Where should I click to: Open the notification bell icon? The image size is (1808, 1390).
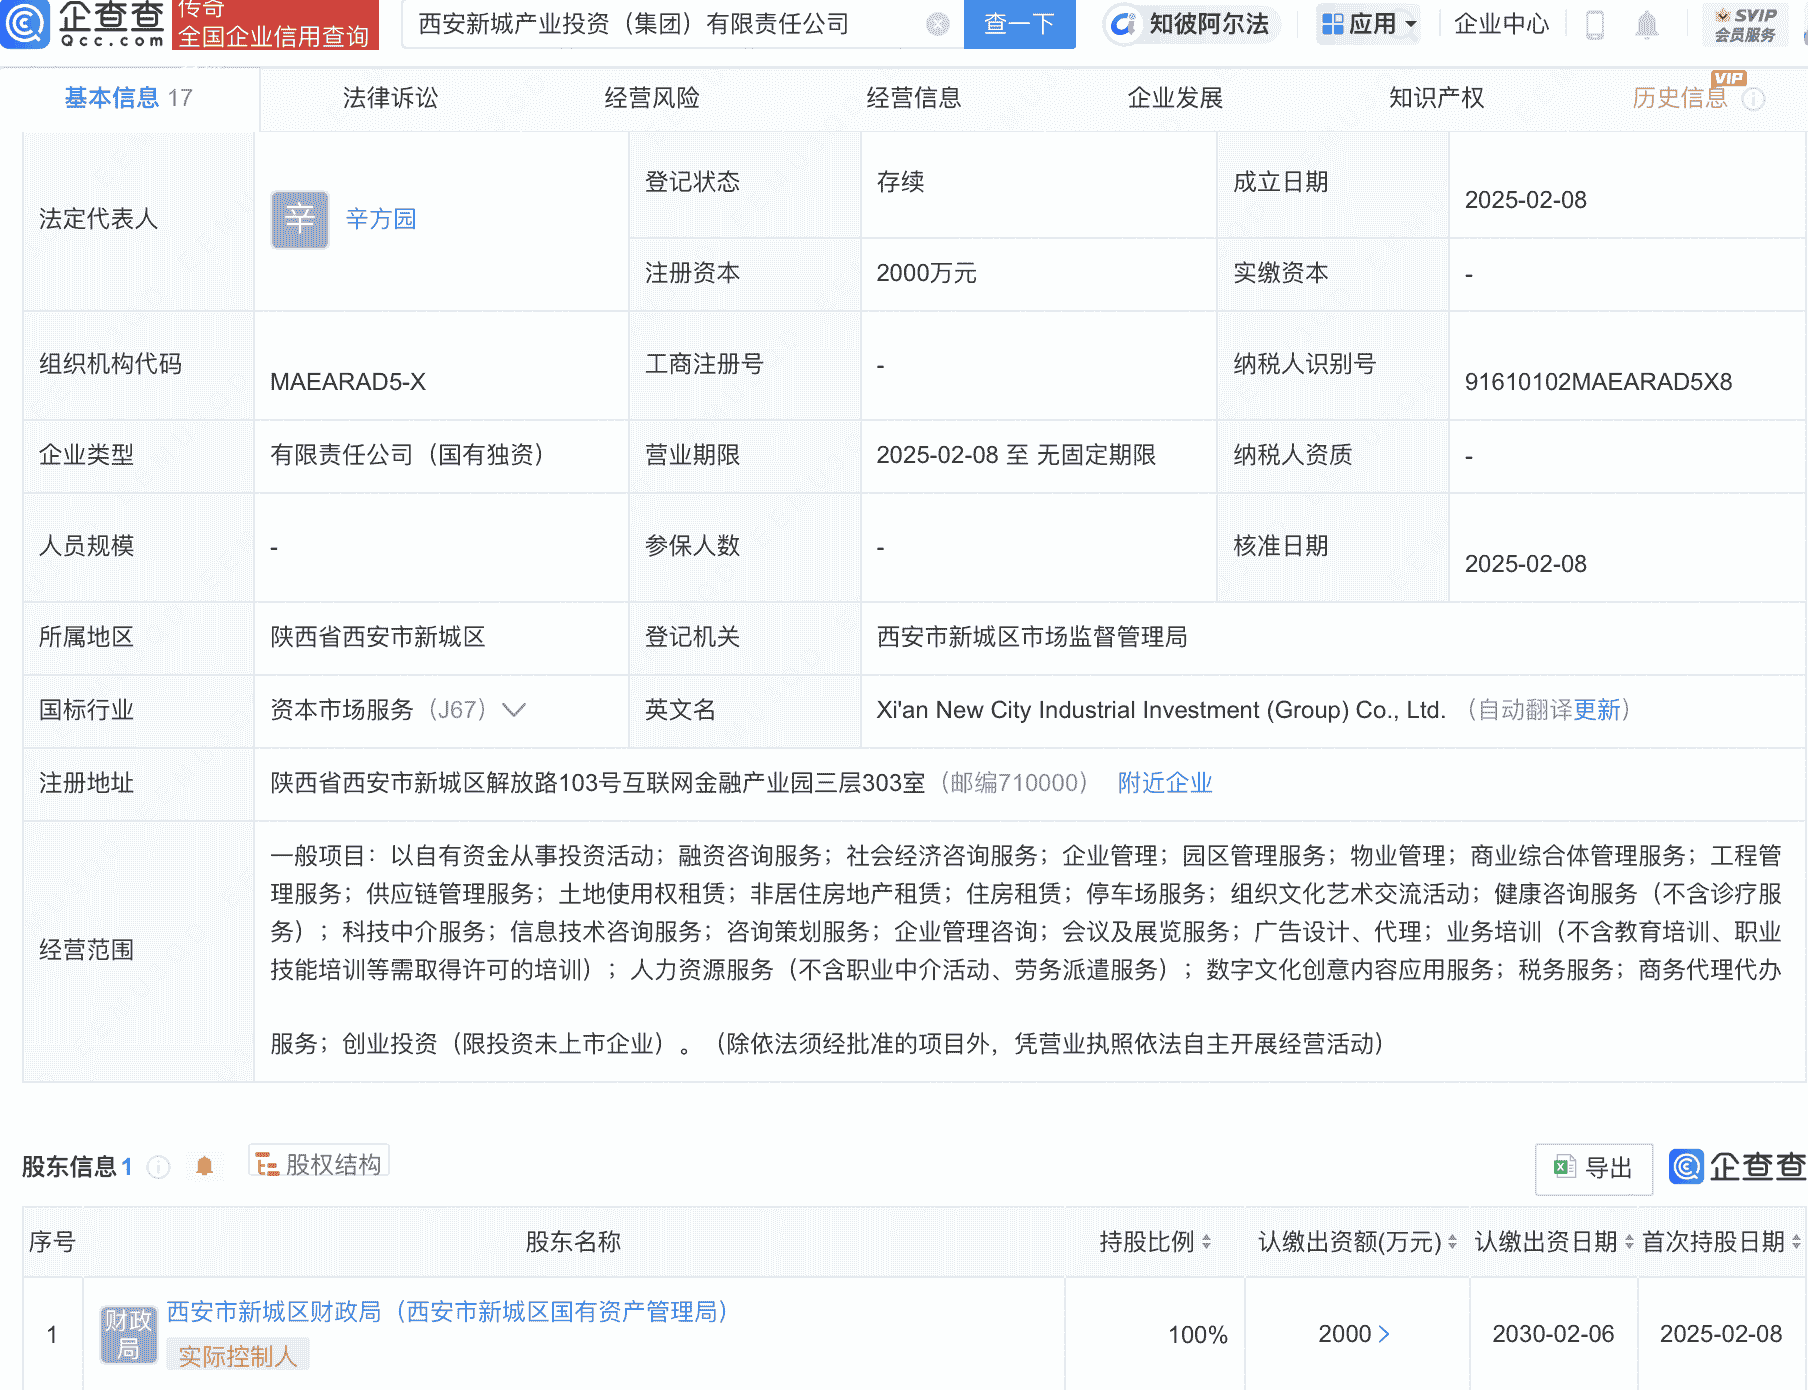point(1649,25)
